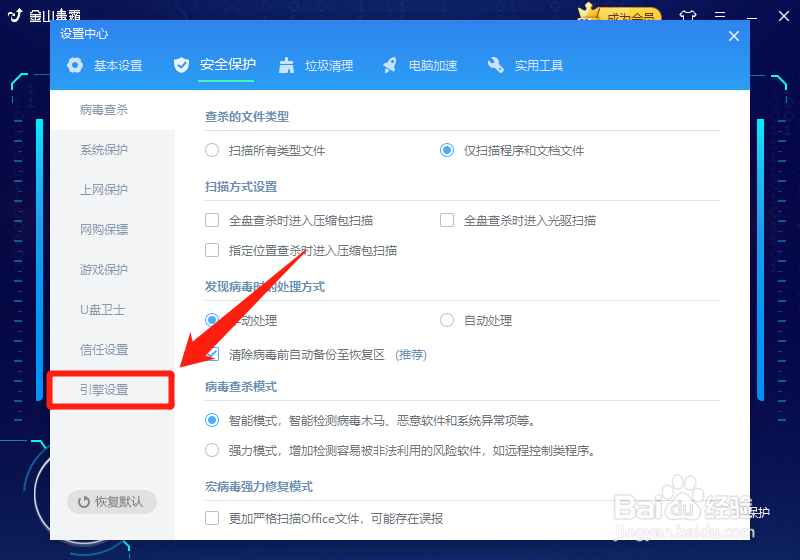Screen dimensions: 800x560
Task: Click the 成为会员 button
Action: 631,15
